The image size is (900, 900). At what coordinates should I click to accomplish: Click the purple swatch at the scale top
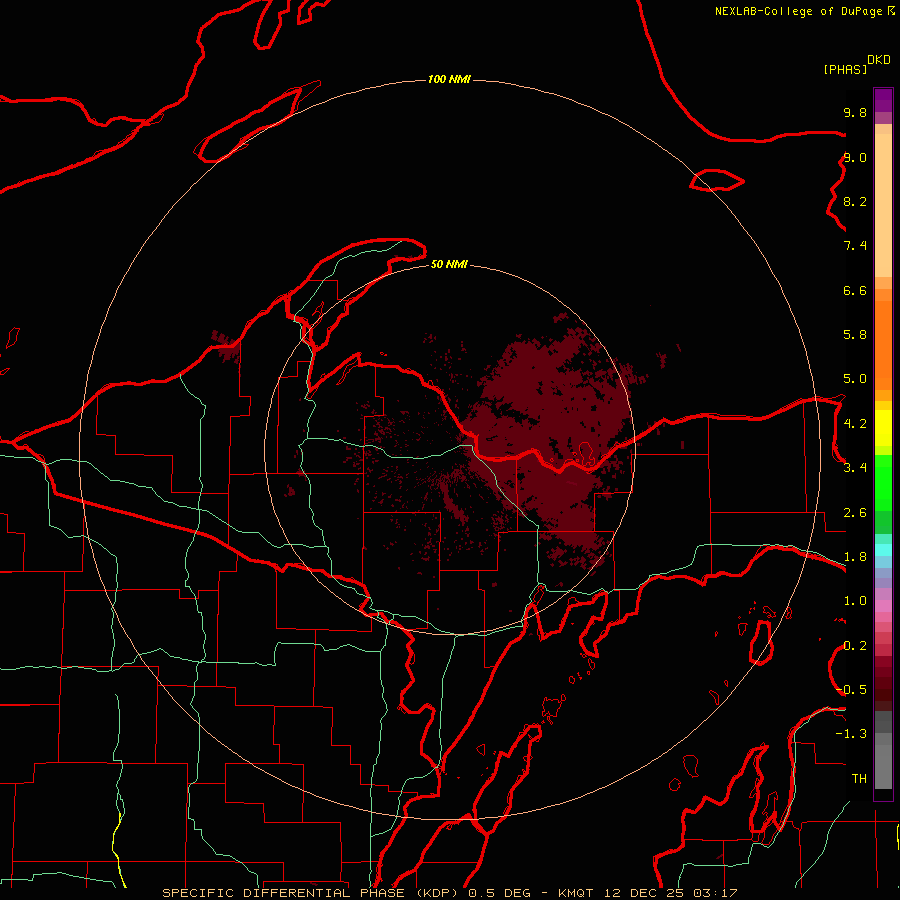[x=883, y=100]
